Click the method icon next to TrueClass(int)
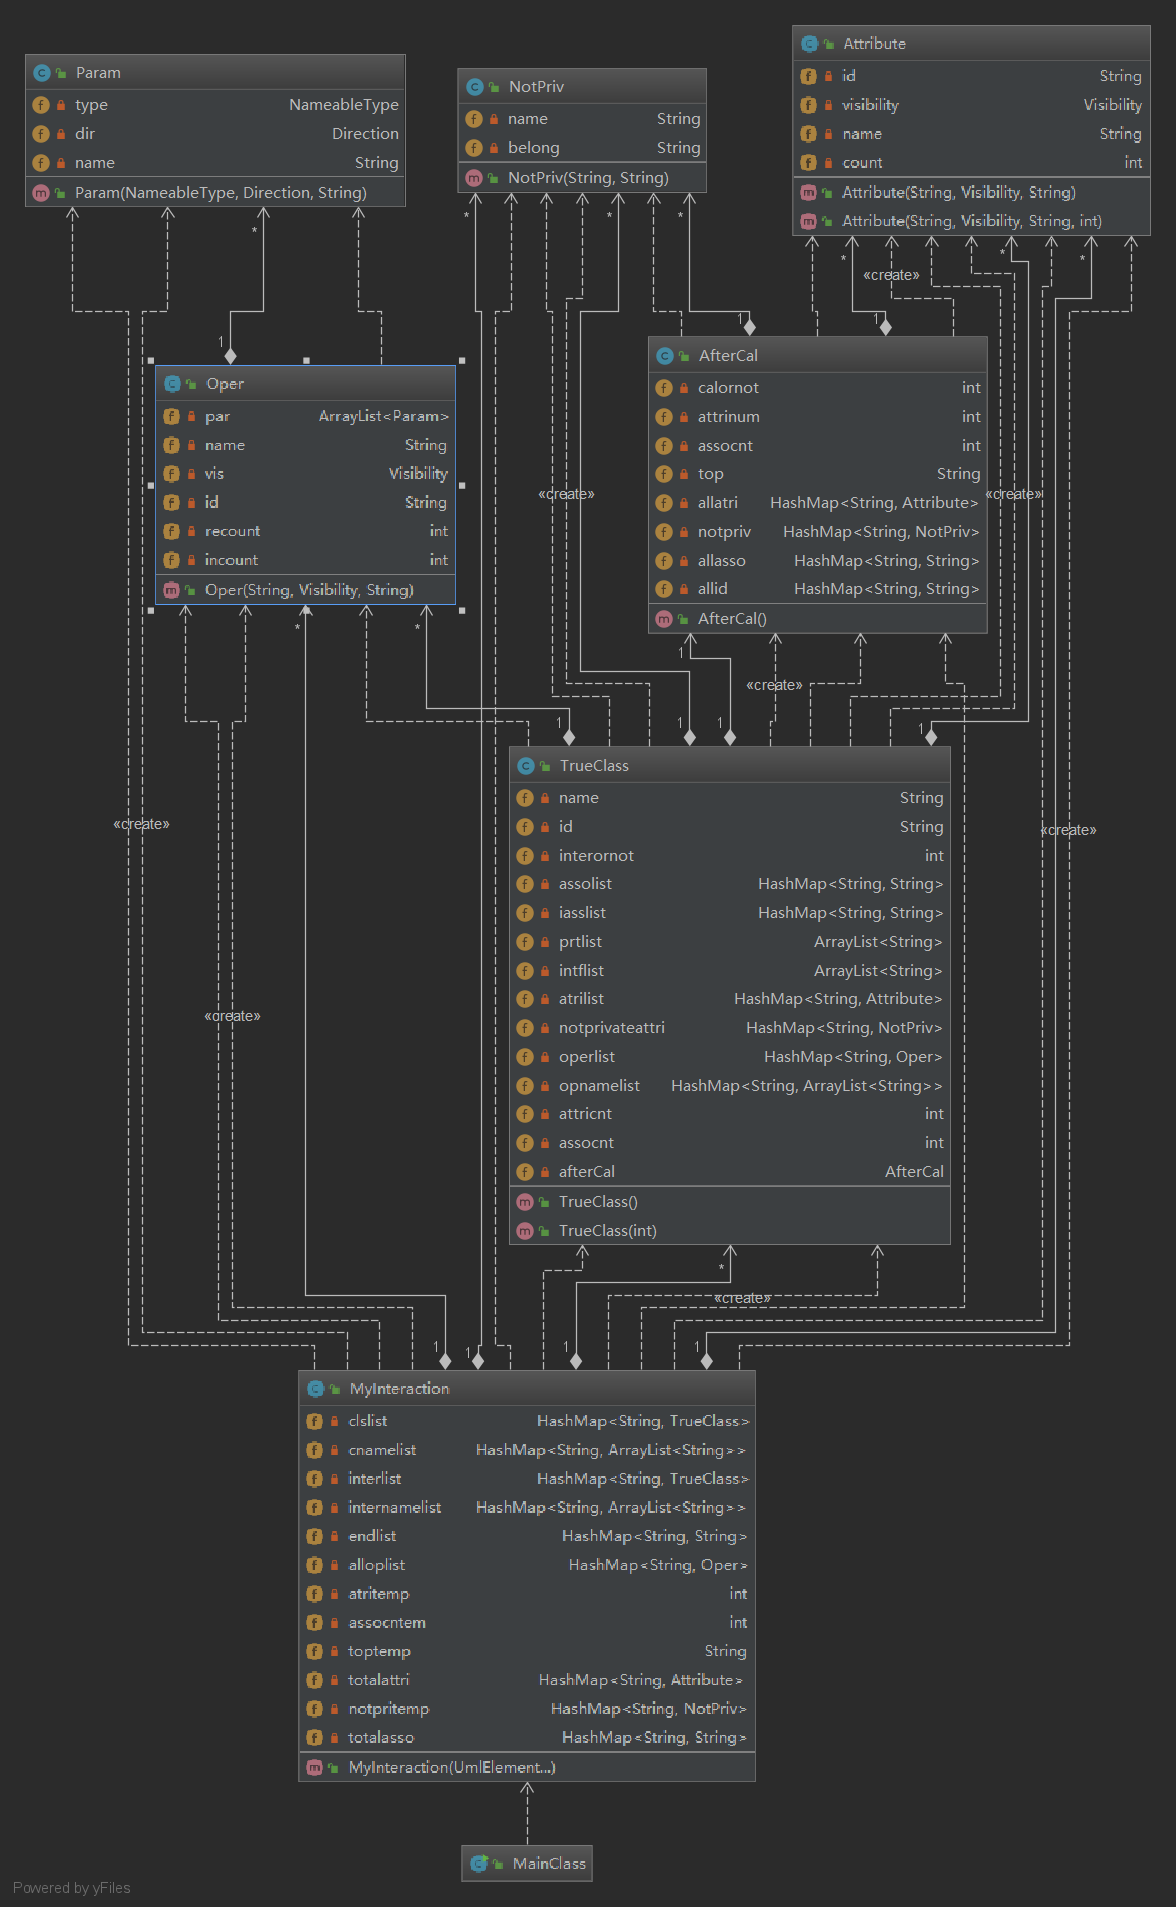 [525, 1231]
